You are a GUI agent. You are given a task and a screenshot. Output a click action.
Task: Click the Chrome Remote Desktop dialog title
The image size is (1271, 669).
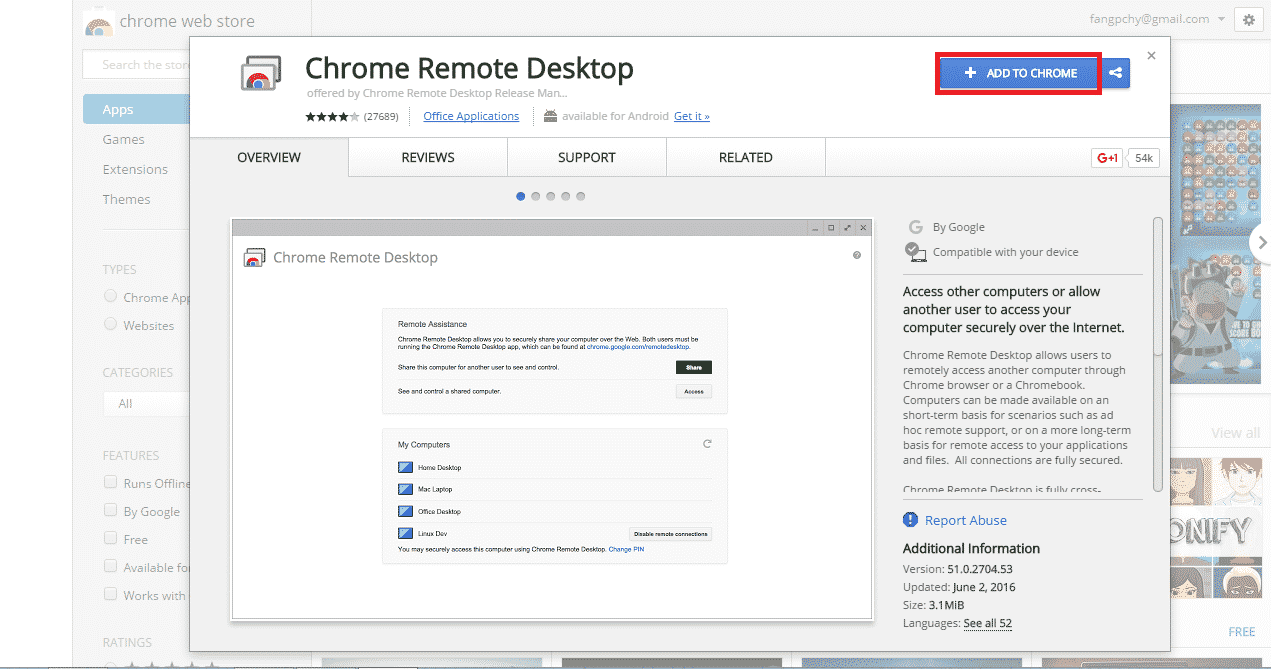[x=469, y=69]
